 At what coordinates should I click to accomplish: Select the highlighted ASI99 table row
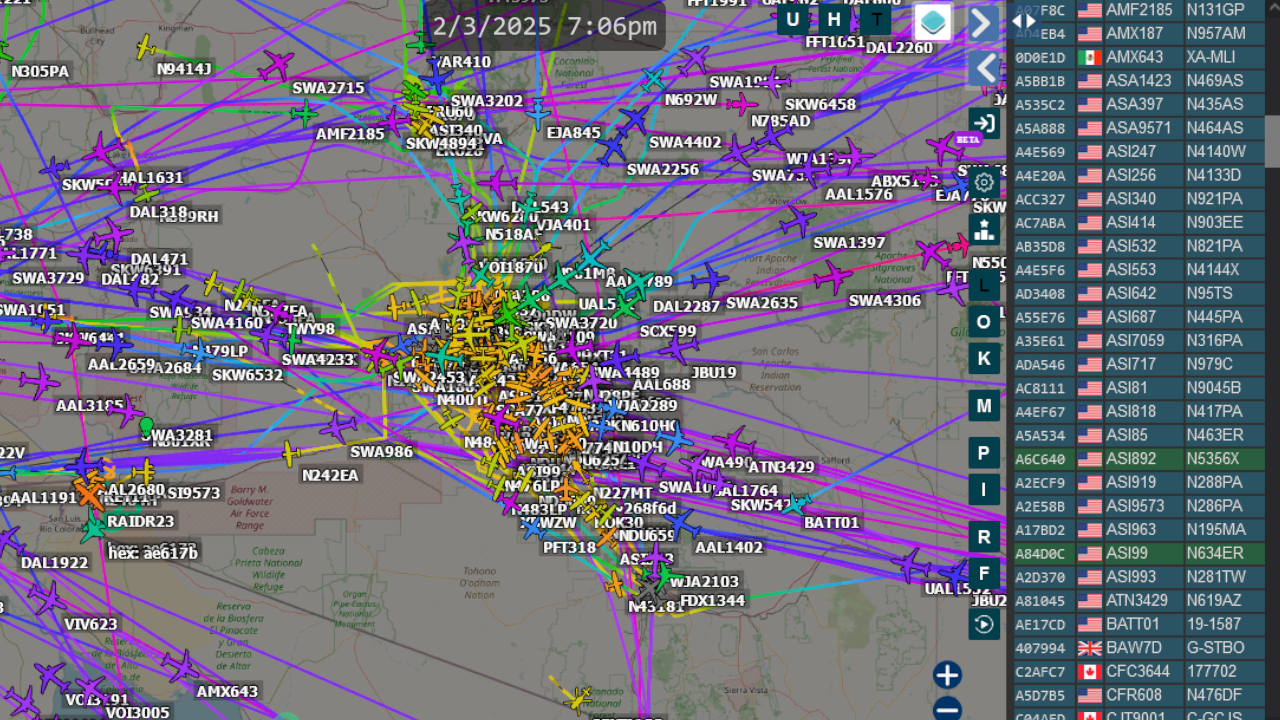(1139, 554)
